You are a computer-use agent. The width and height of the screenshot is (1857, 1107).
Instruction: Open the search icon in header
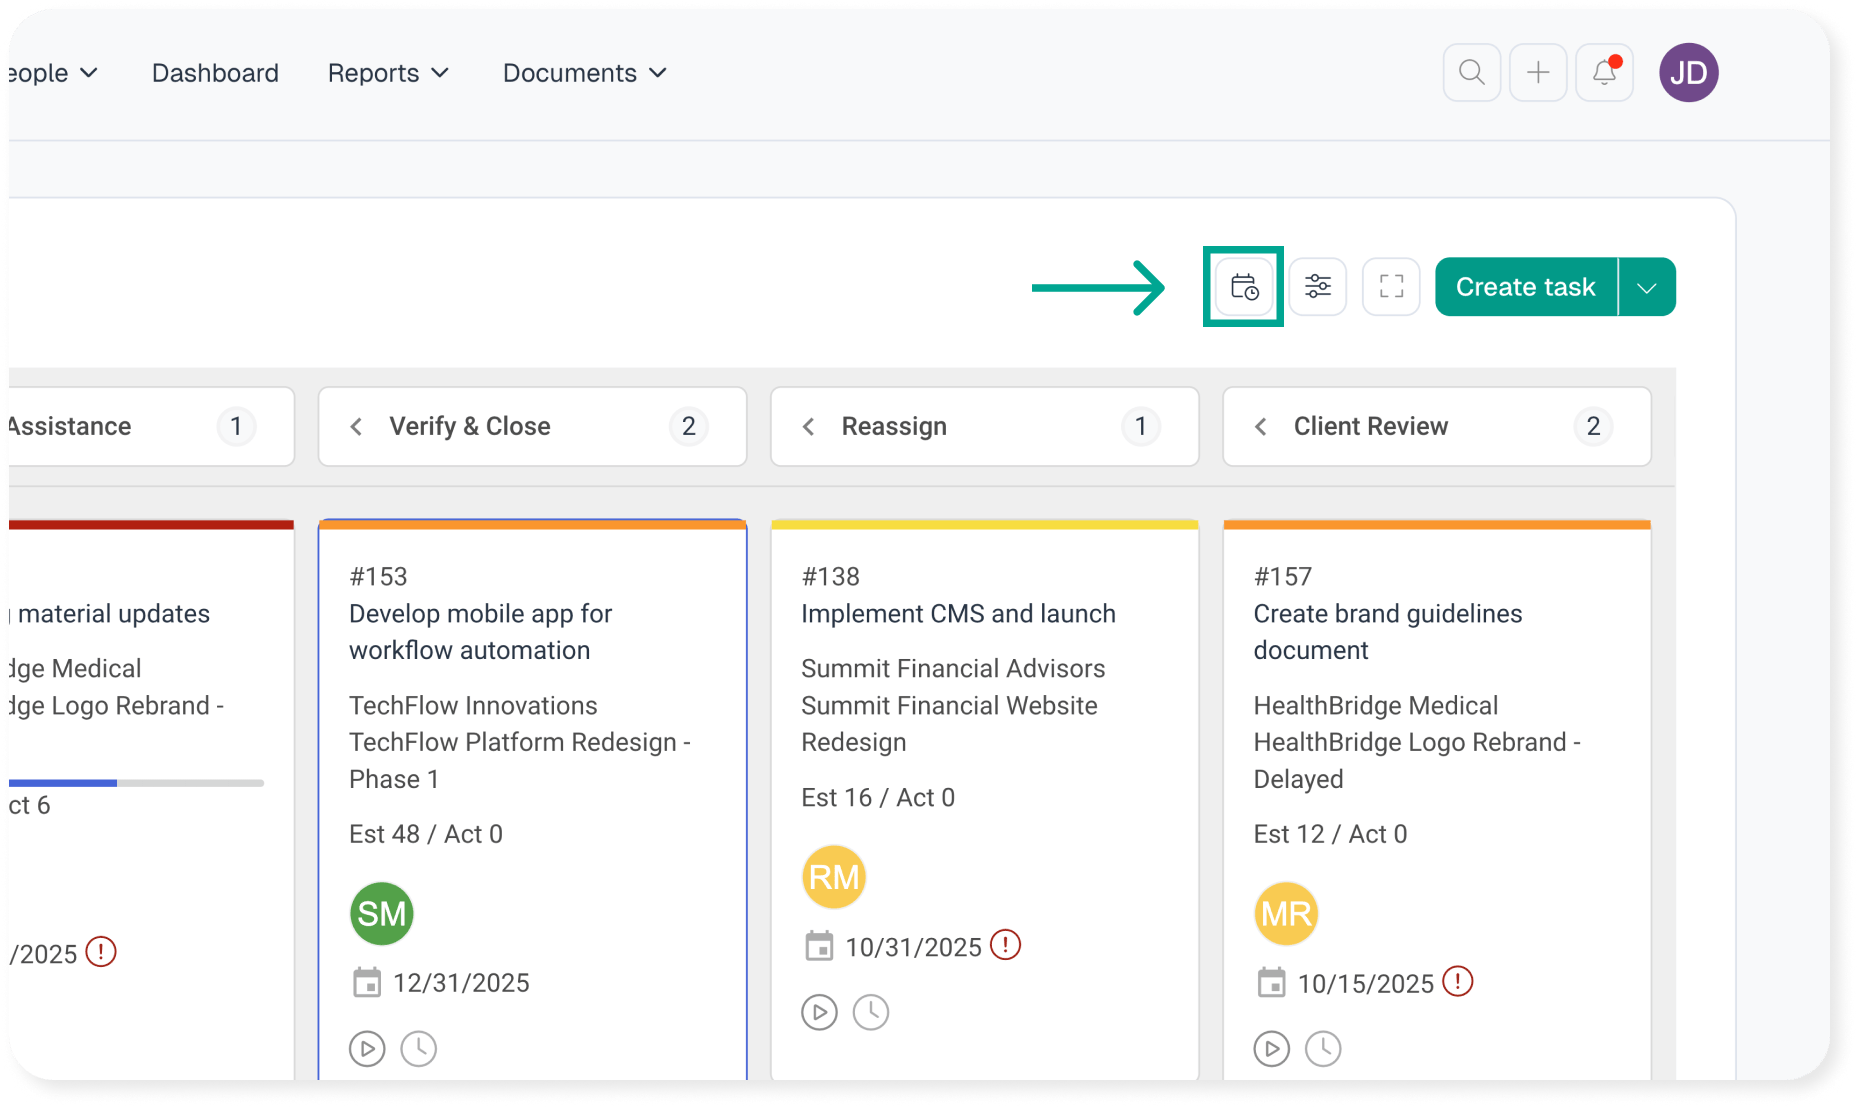coord(1471,73)
